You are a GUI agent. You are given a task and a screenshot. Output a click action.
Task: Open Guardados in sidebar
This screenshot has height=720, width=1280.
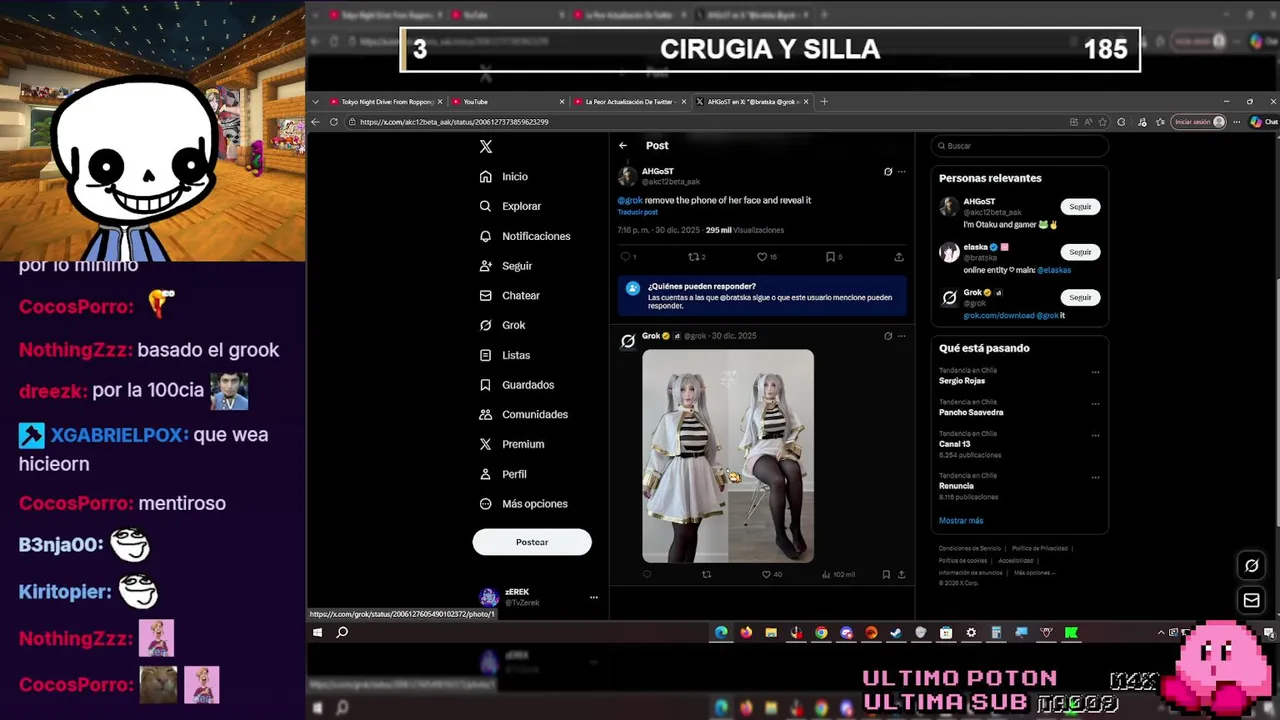[x=516, y=385]
